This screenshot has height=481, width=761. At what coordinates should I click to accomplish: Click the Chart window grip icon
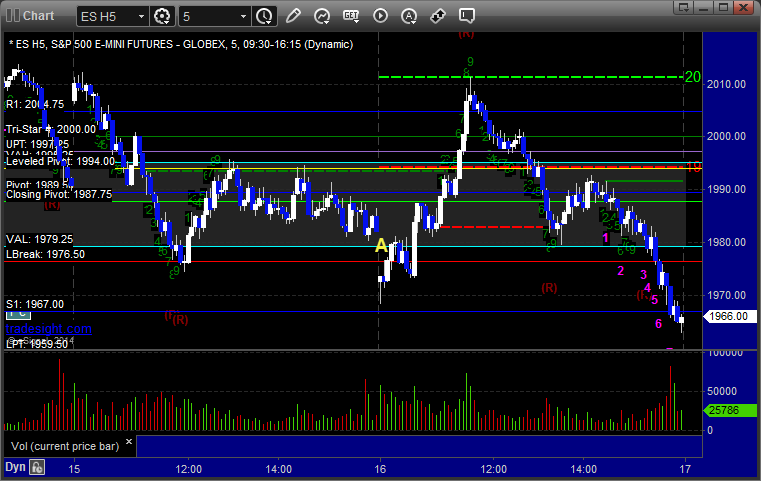pos(13,16)
